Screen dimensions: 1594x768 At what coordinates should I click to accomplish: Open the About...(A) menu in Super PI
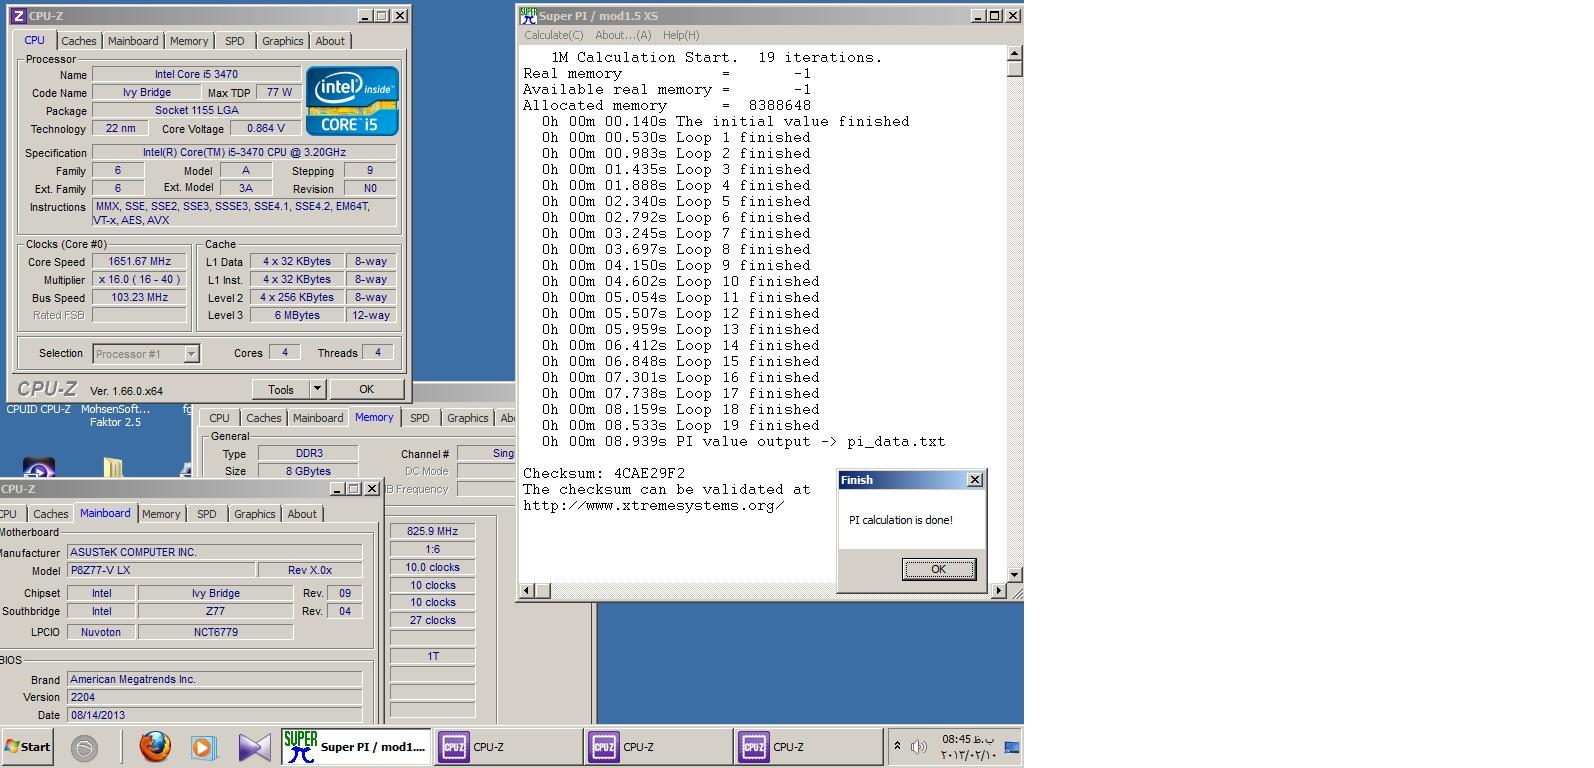pos(623,35)
